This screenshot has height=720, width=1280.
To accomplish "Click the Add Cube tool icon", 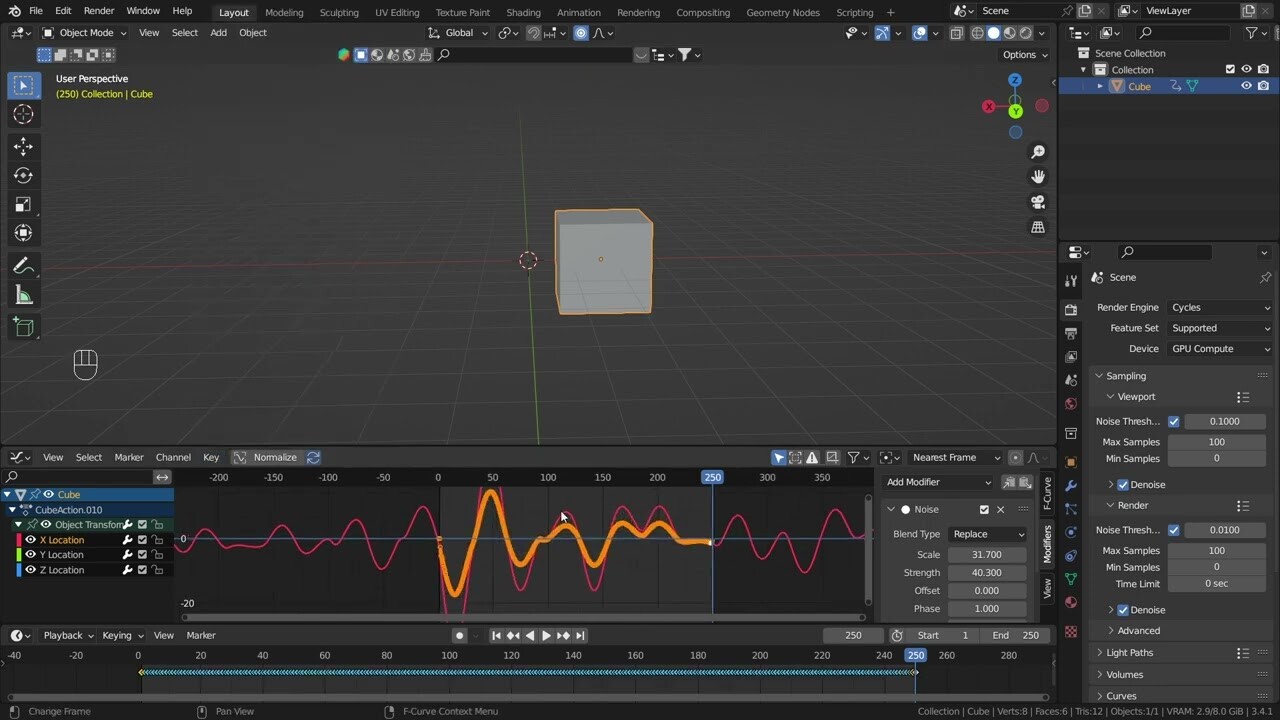I will (23, 327).
